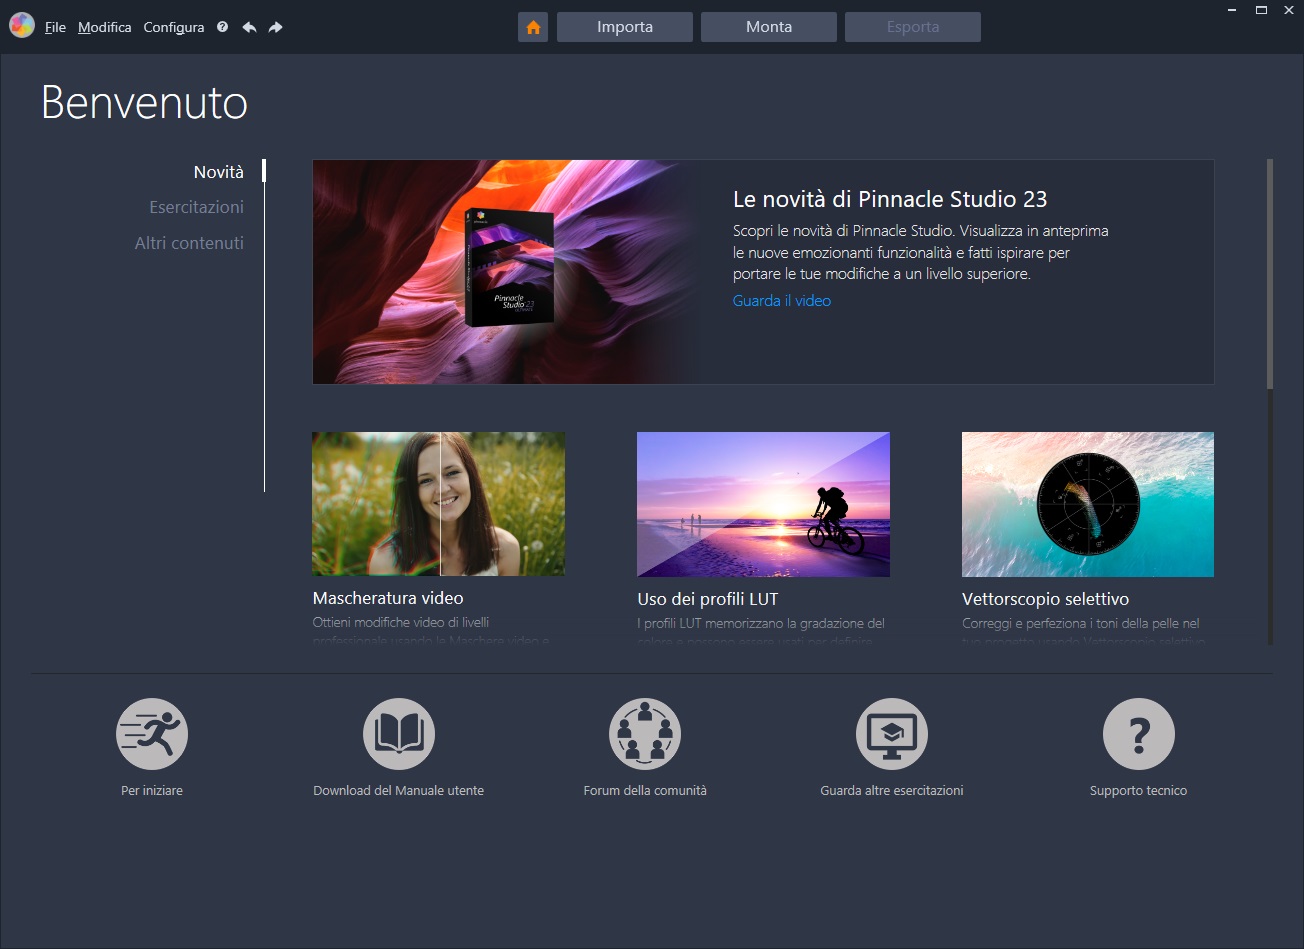Open the Configura menu
This screenshot has width=1304, height=949.
coord(174,27)
